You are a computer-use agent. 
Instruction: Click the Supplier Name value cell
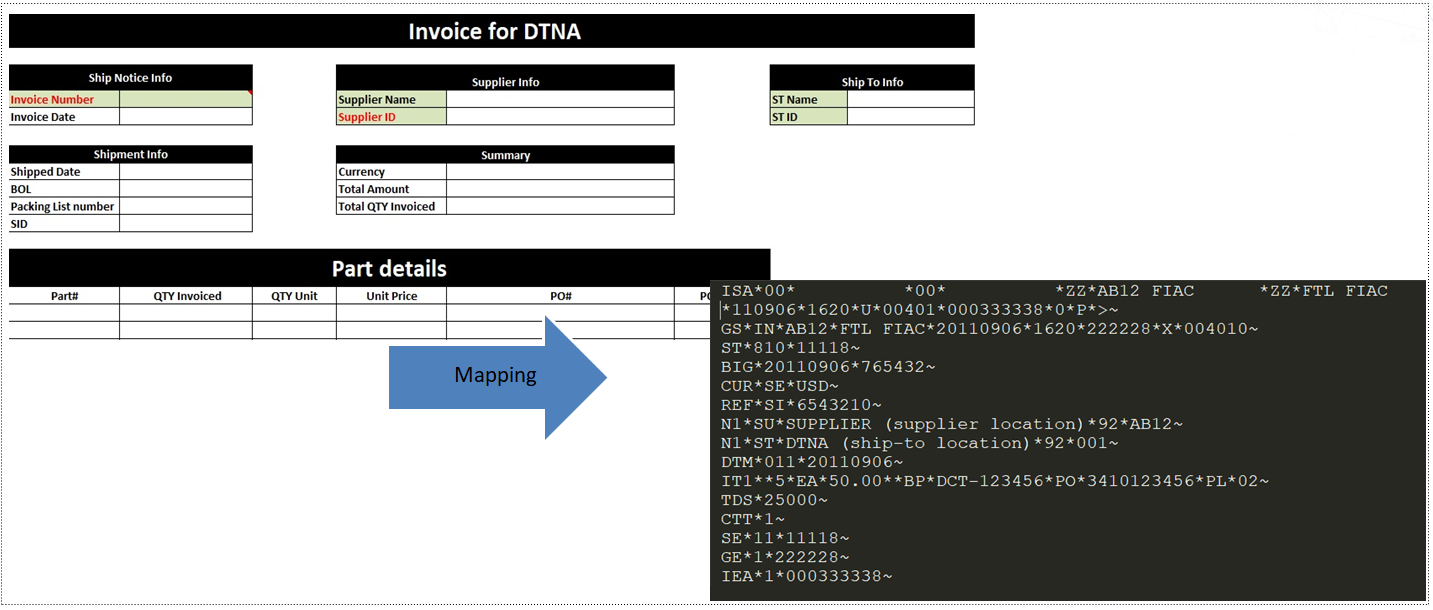(560, 99)
